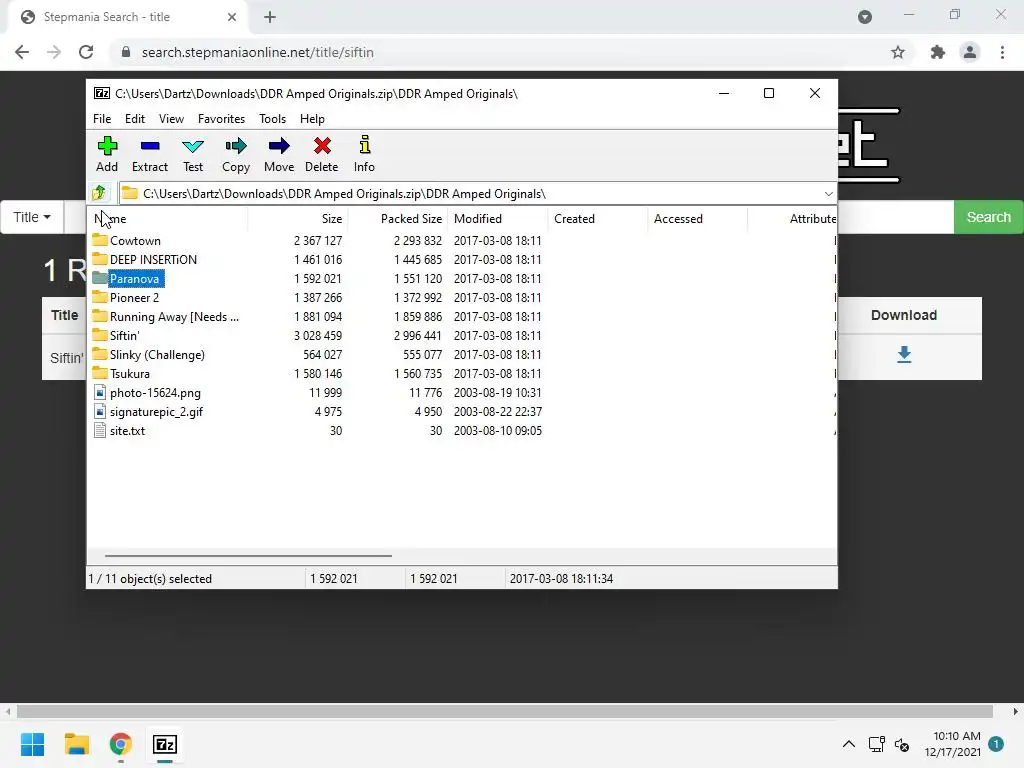Open Chrome three-dot menu

coord(1002,52)
